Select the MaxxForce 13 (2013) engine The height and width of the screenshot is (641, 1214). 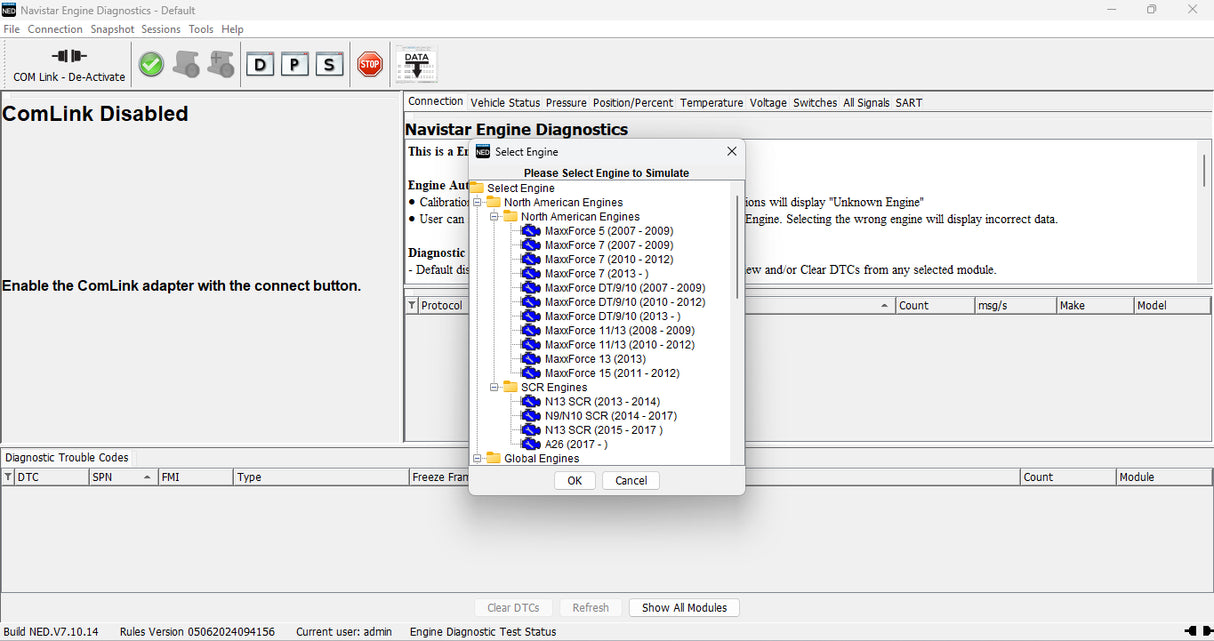coord(586,359)
